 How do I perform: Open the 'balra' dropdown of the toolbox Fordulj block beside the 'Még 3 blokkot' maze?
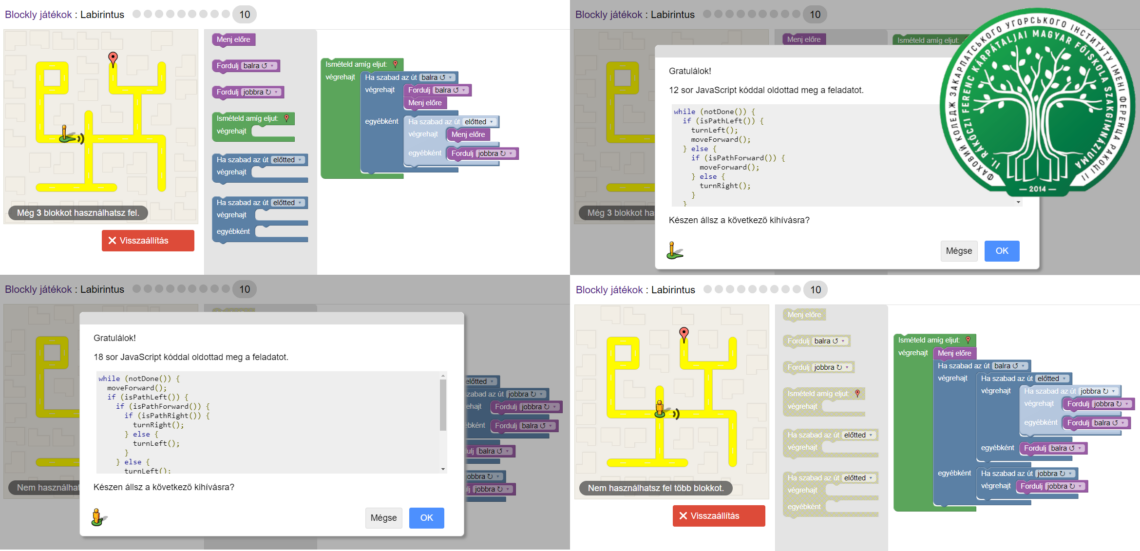[x=259, y=66]
